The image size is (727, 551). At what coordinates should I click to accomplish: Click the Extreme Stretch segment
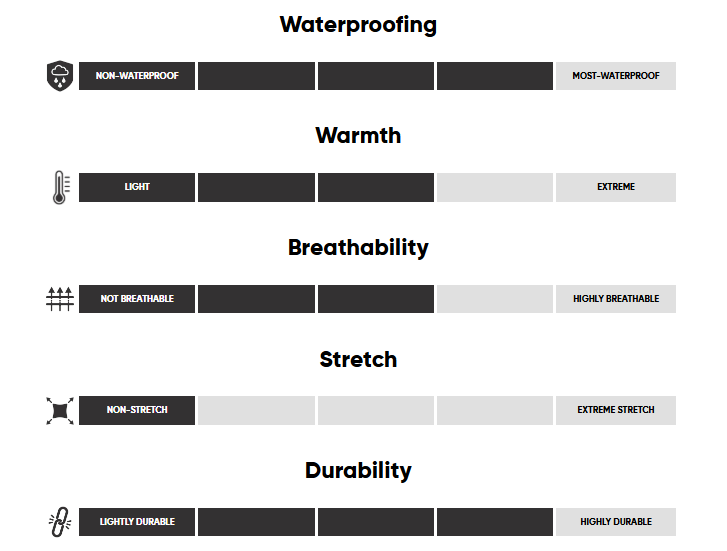(x=615, y=410)
